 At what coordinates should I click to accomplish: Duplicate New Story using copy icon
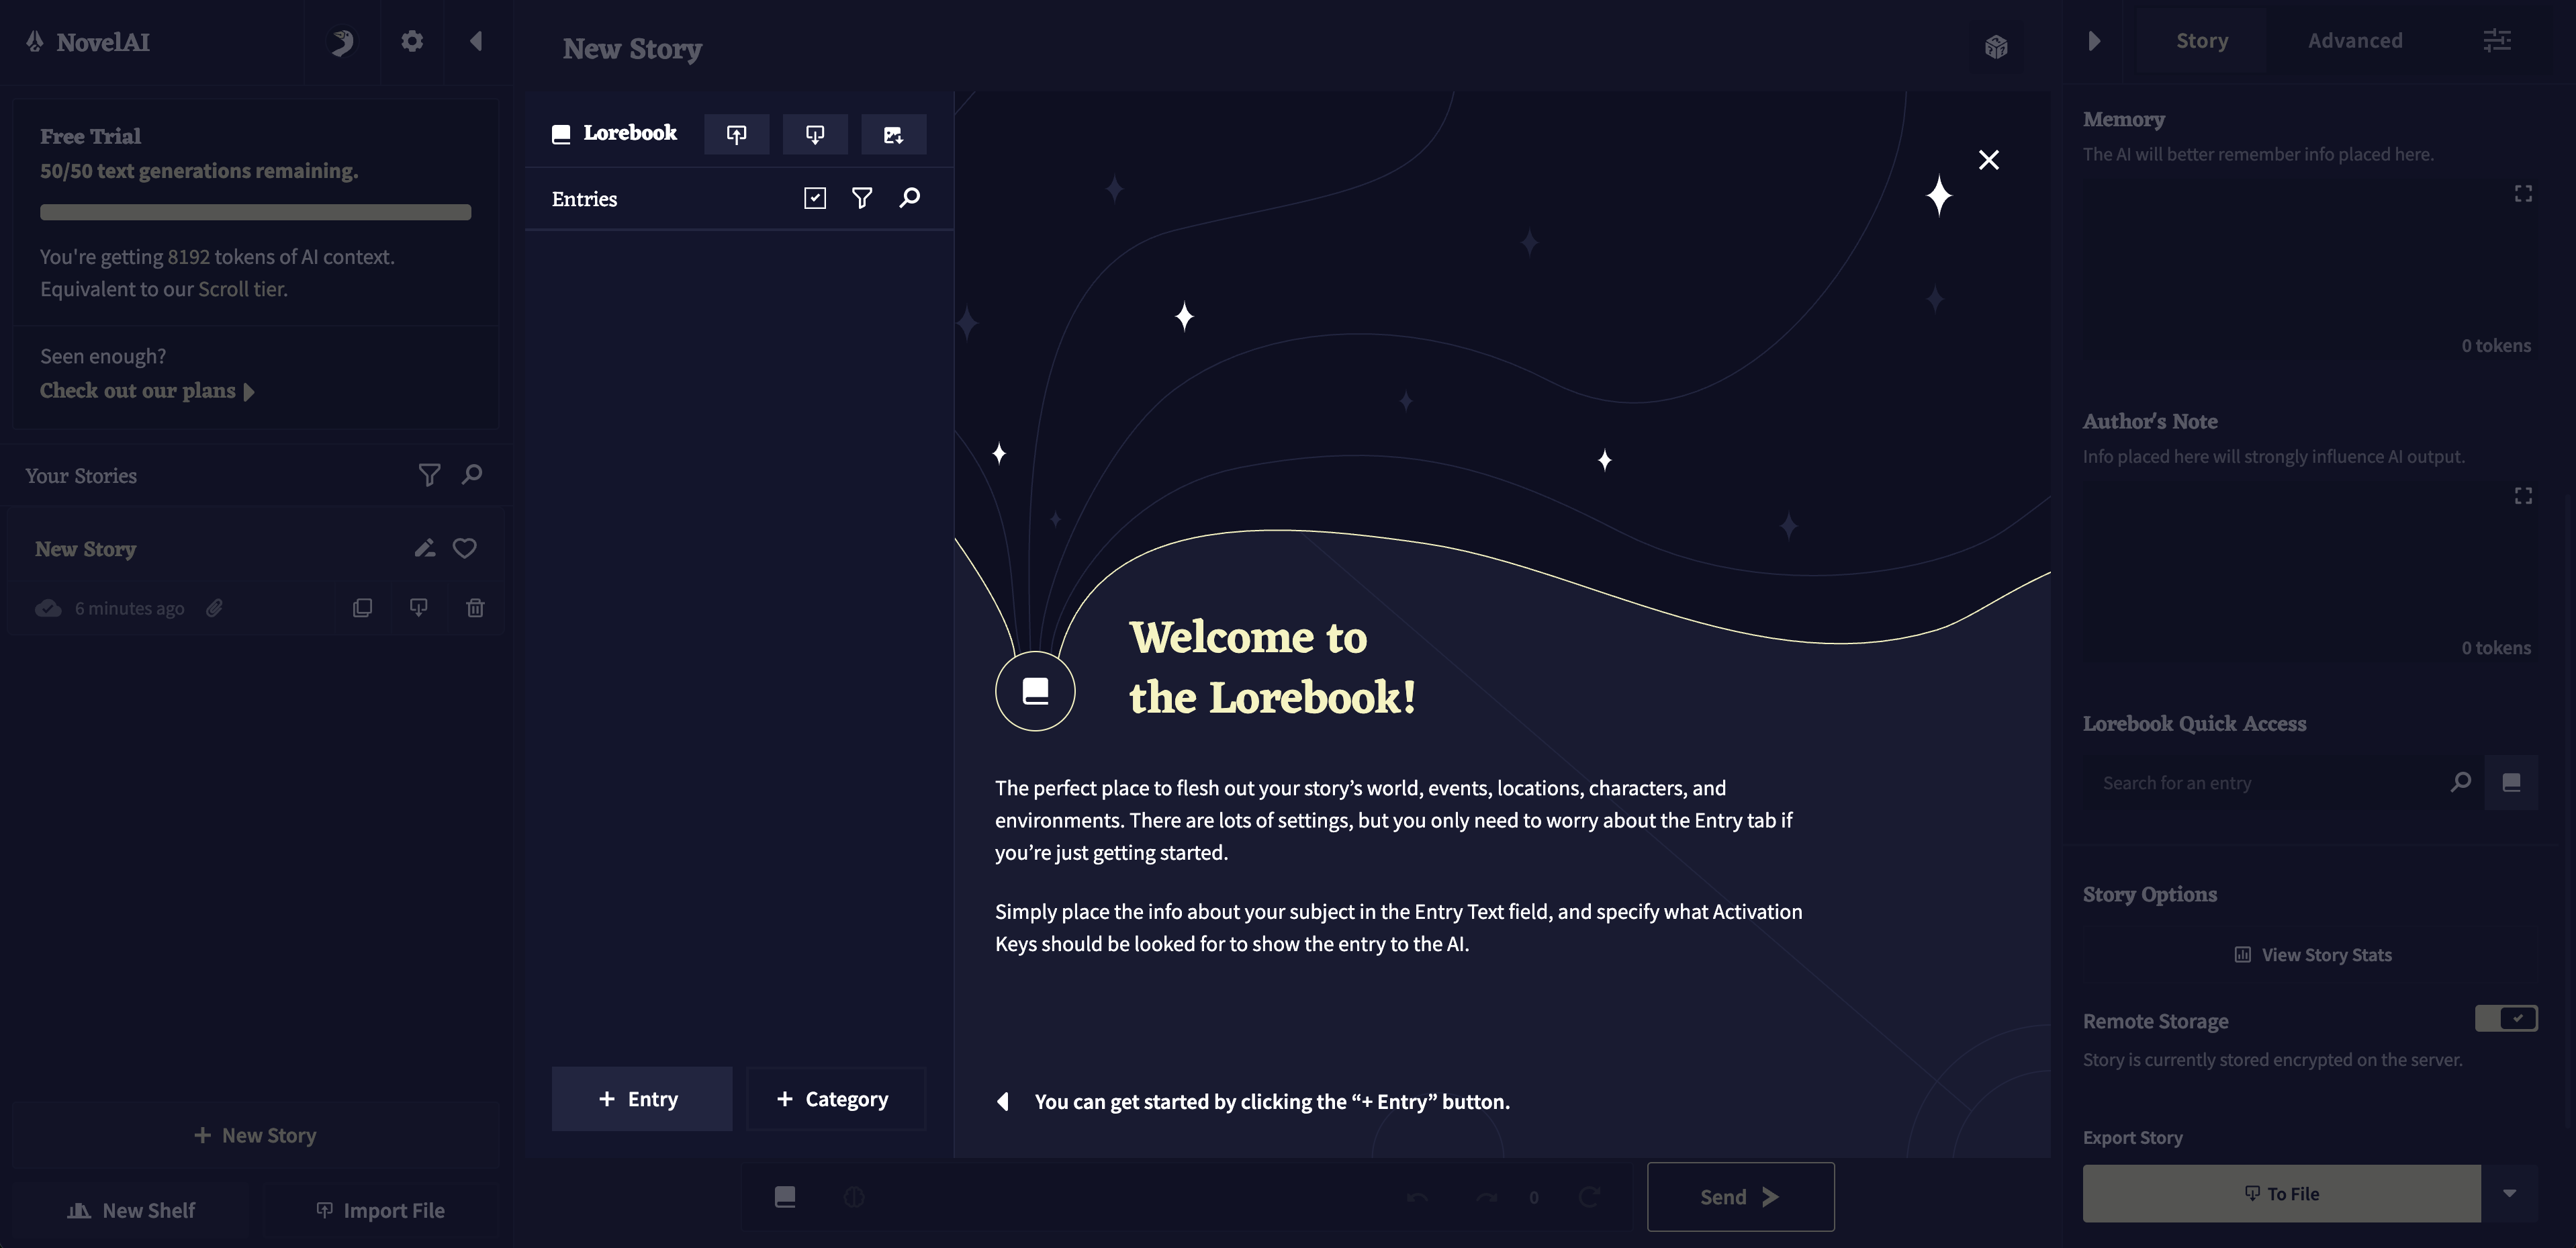pos(362,608)
